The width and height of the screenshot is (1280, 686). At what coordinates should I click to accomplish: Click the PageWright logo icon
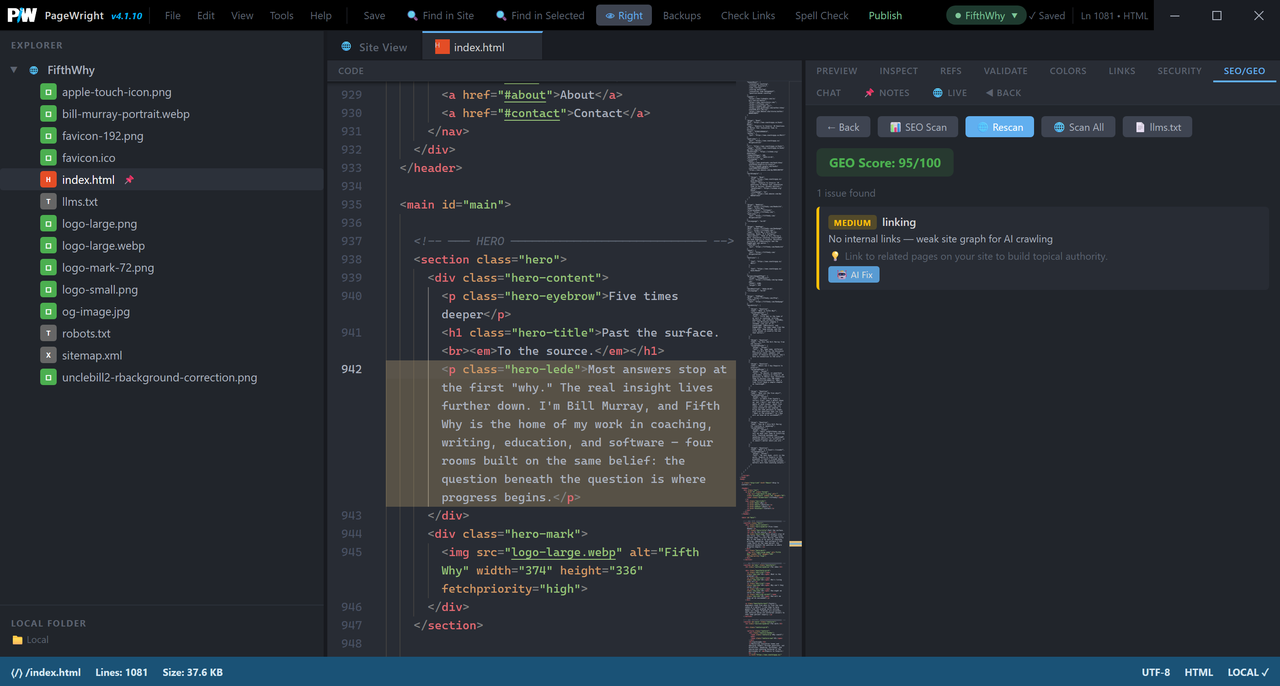click(x=22, y=15)
